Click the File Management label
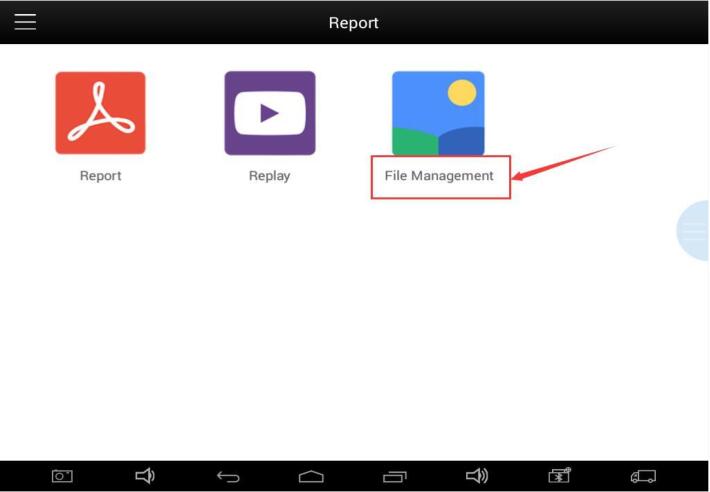 coord(439,176)
